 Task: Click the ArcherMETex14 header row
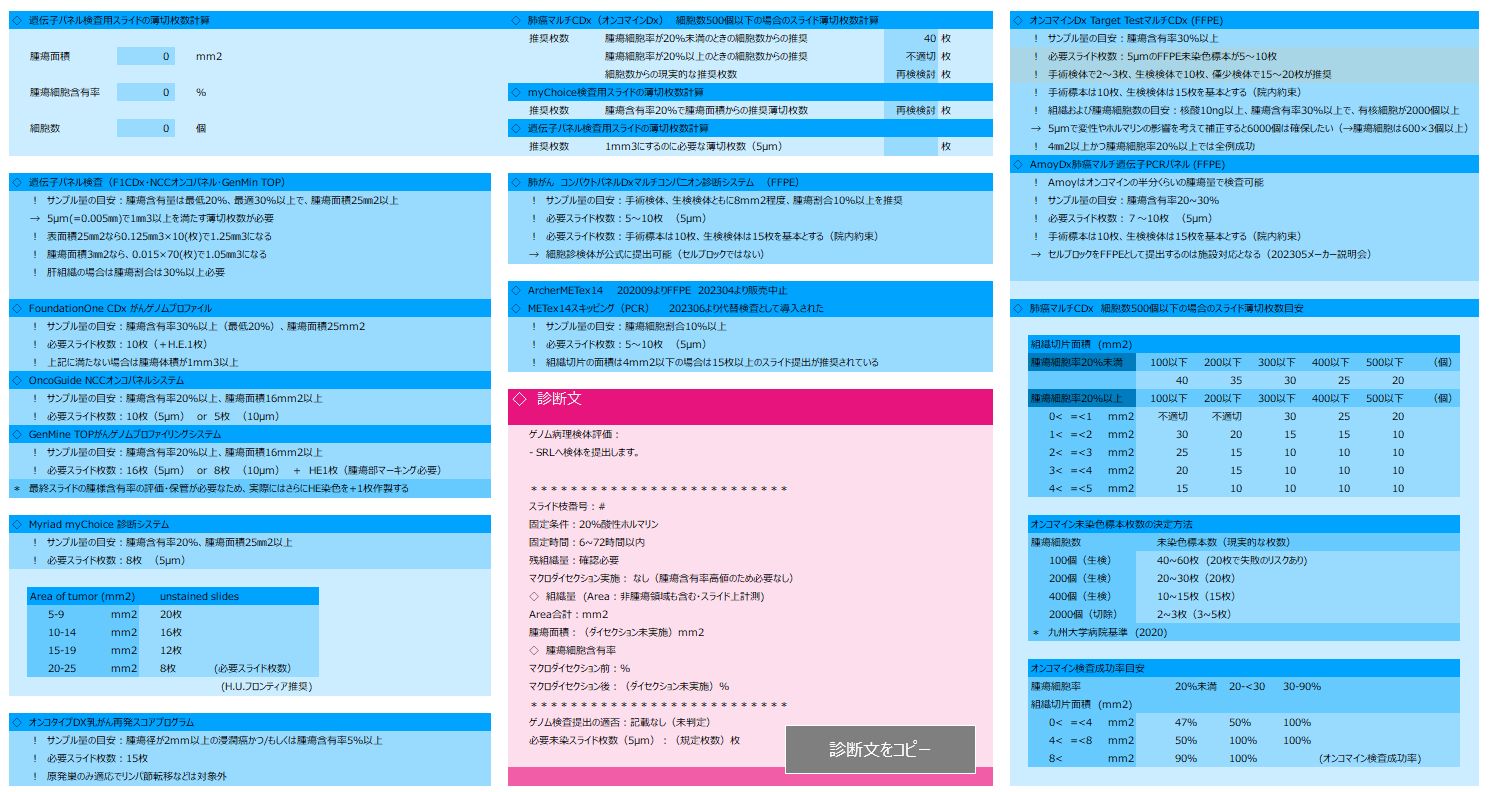point(750,290)
